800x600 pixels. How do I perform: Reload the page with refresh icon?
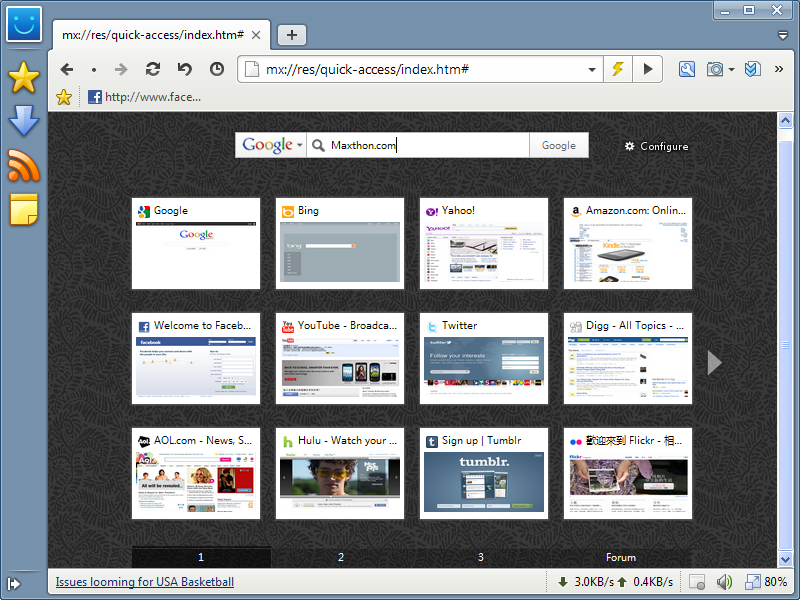[153, 69]
